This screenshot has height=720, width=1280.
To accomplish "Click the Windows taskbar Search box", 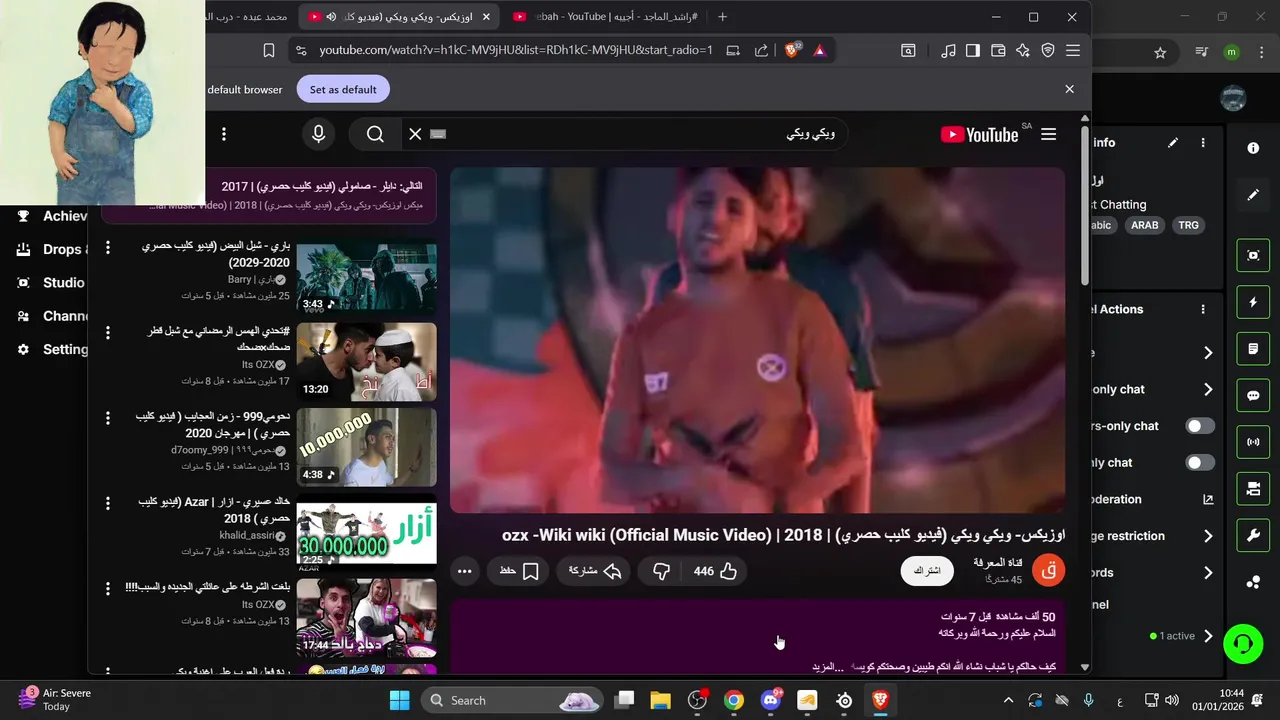I will coord(511,700).
